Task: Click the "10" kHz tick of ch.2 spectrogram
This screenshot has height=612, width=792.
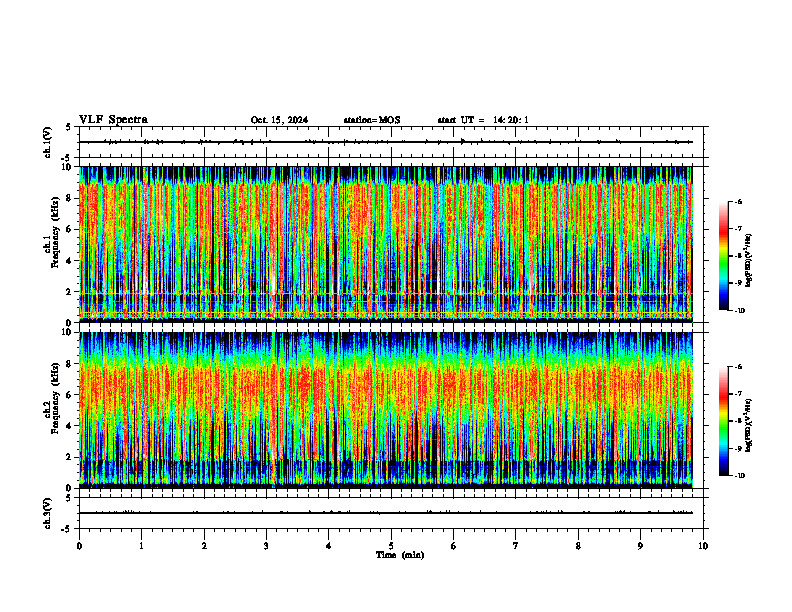Action: [69, 332]
